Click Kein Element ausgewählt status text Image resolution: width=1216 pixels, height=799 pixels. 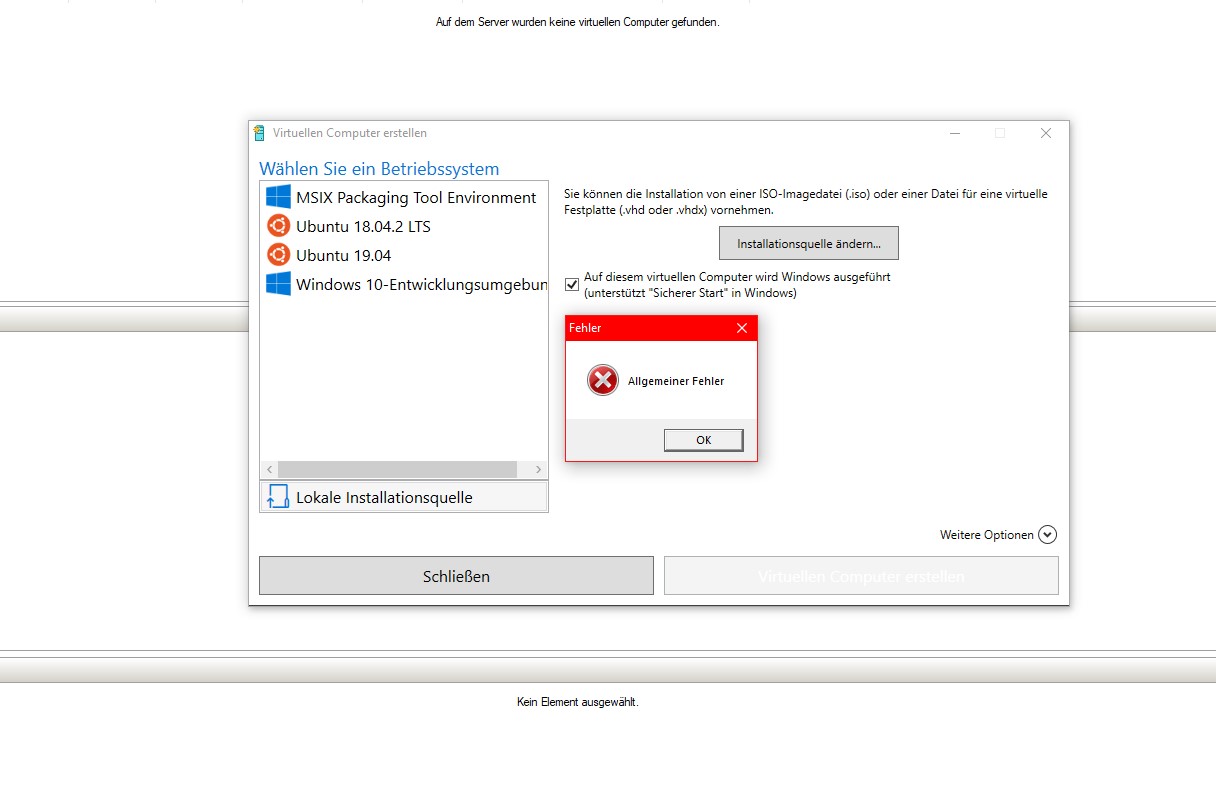point(577,702)
